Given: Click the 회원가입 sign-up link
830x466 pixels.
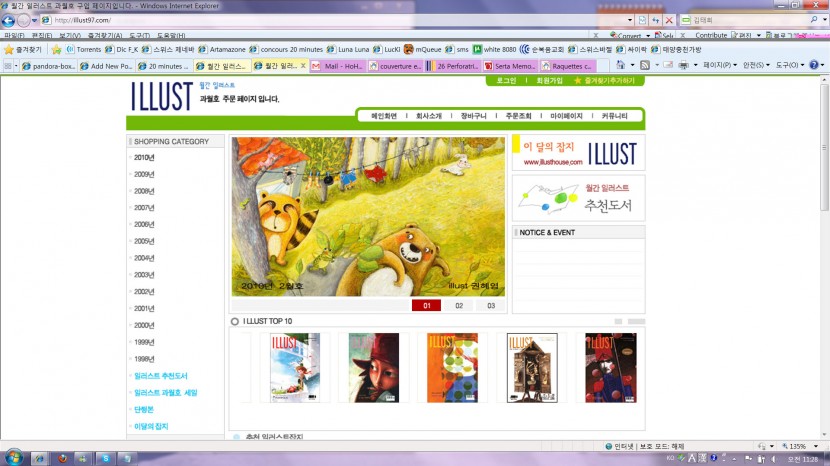Looking at the screenshot, I should coord(549,80).
